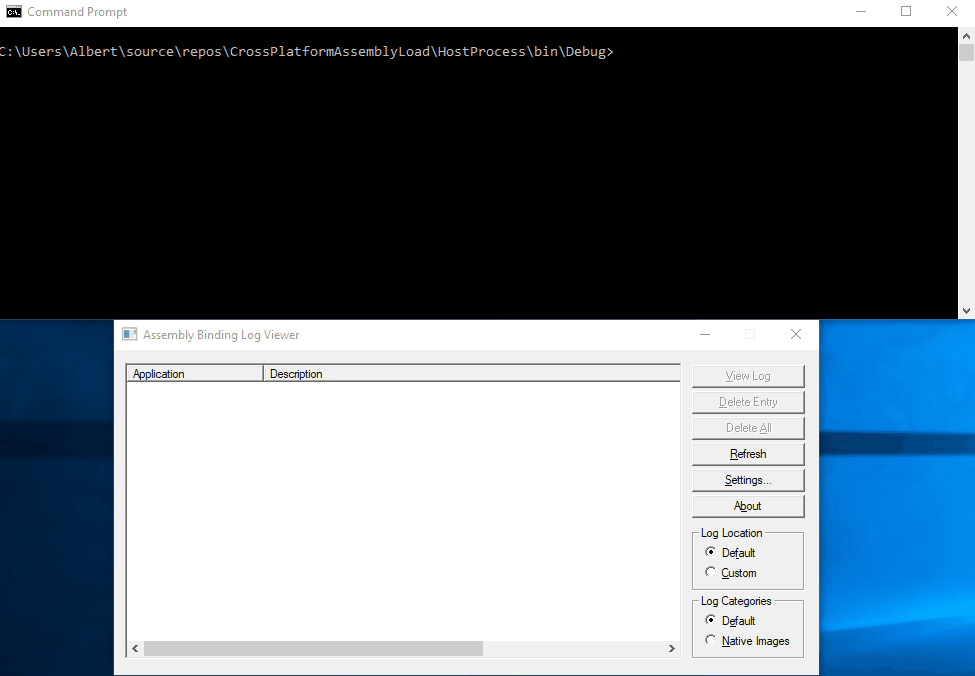Select Native Images log category

pos(711,641)
